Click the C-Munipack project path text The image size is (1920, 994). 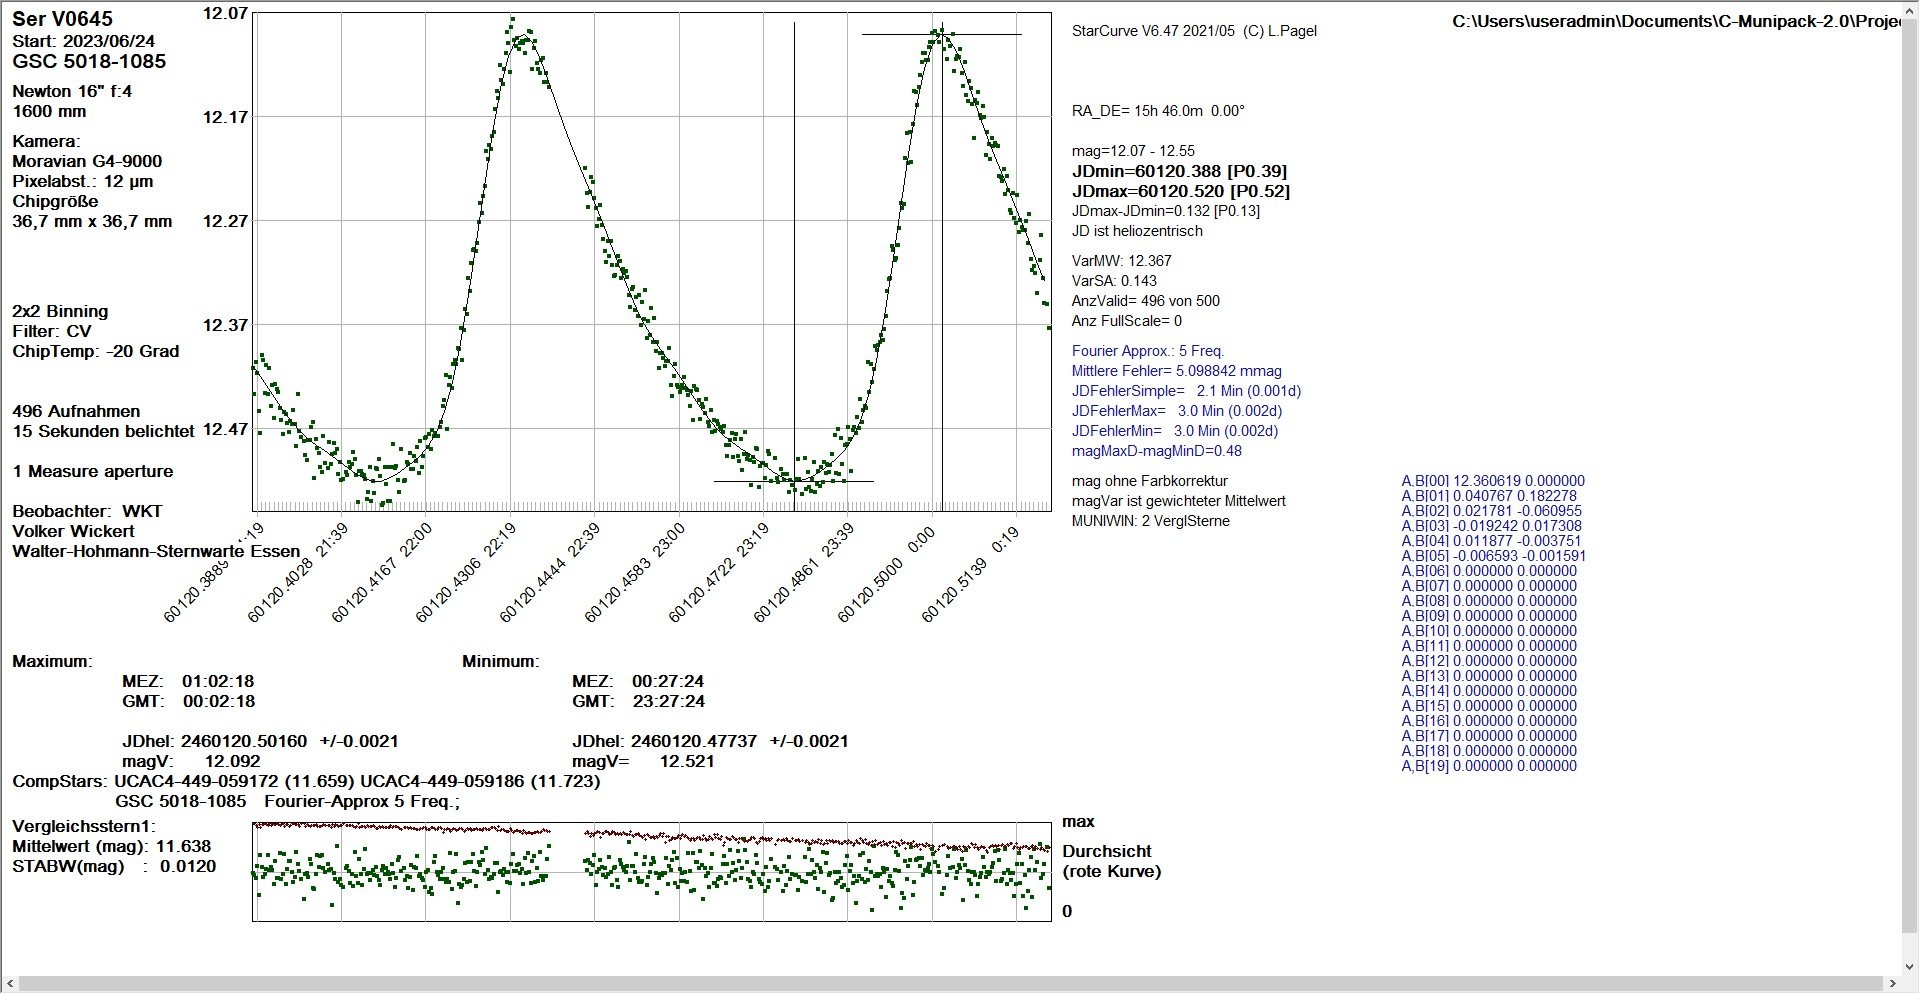coord(1676,22)
